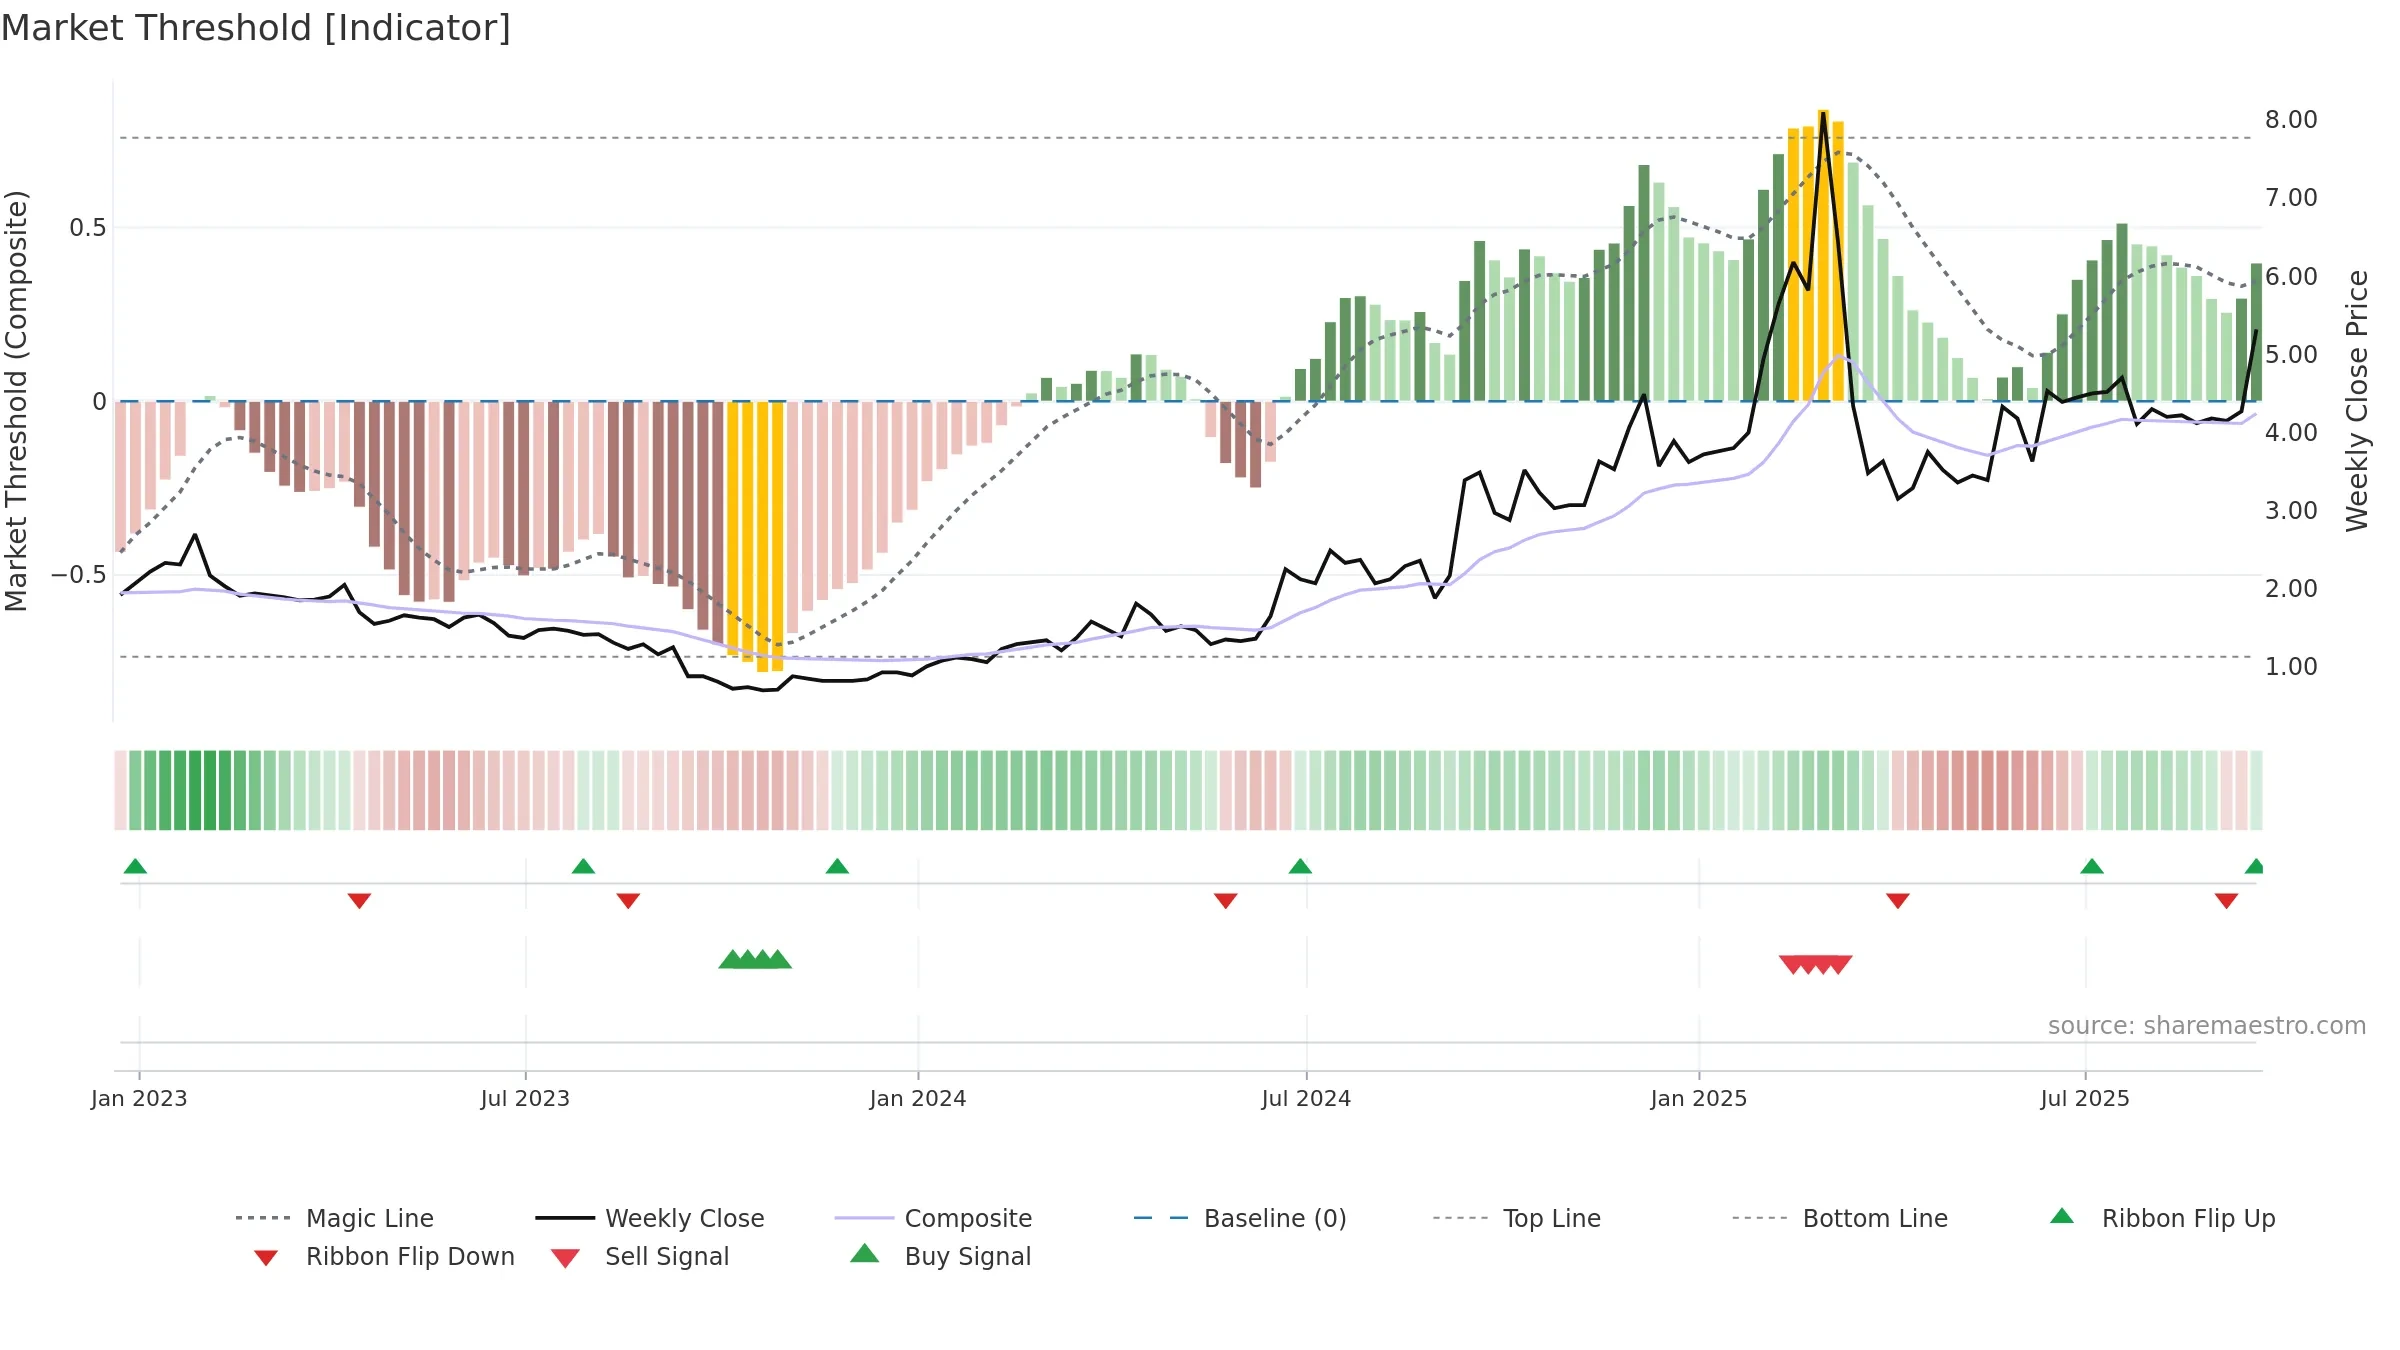Click the Market Threshold (Composite) axis title
This screenshot has height=1350, width=2400.
click(16, 401)
